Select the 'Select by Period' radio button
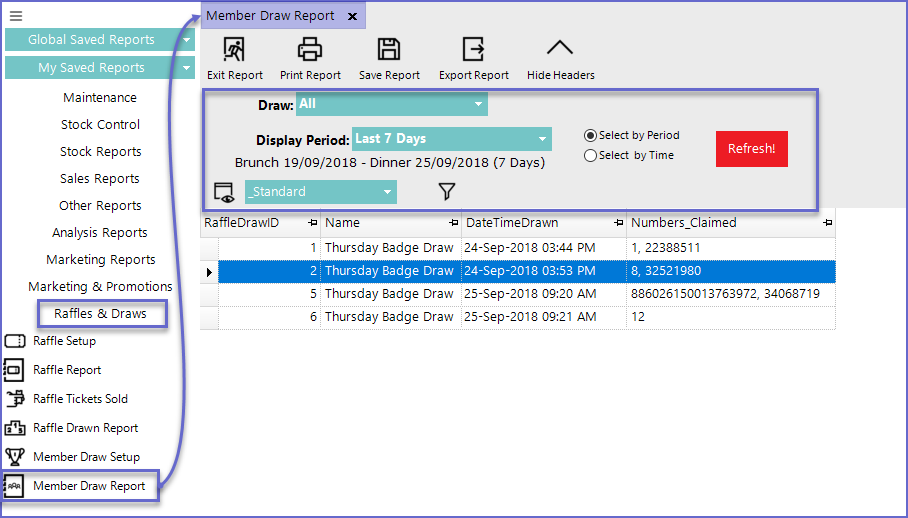The image size is (908, 518). click(591, 136)
